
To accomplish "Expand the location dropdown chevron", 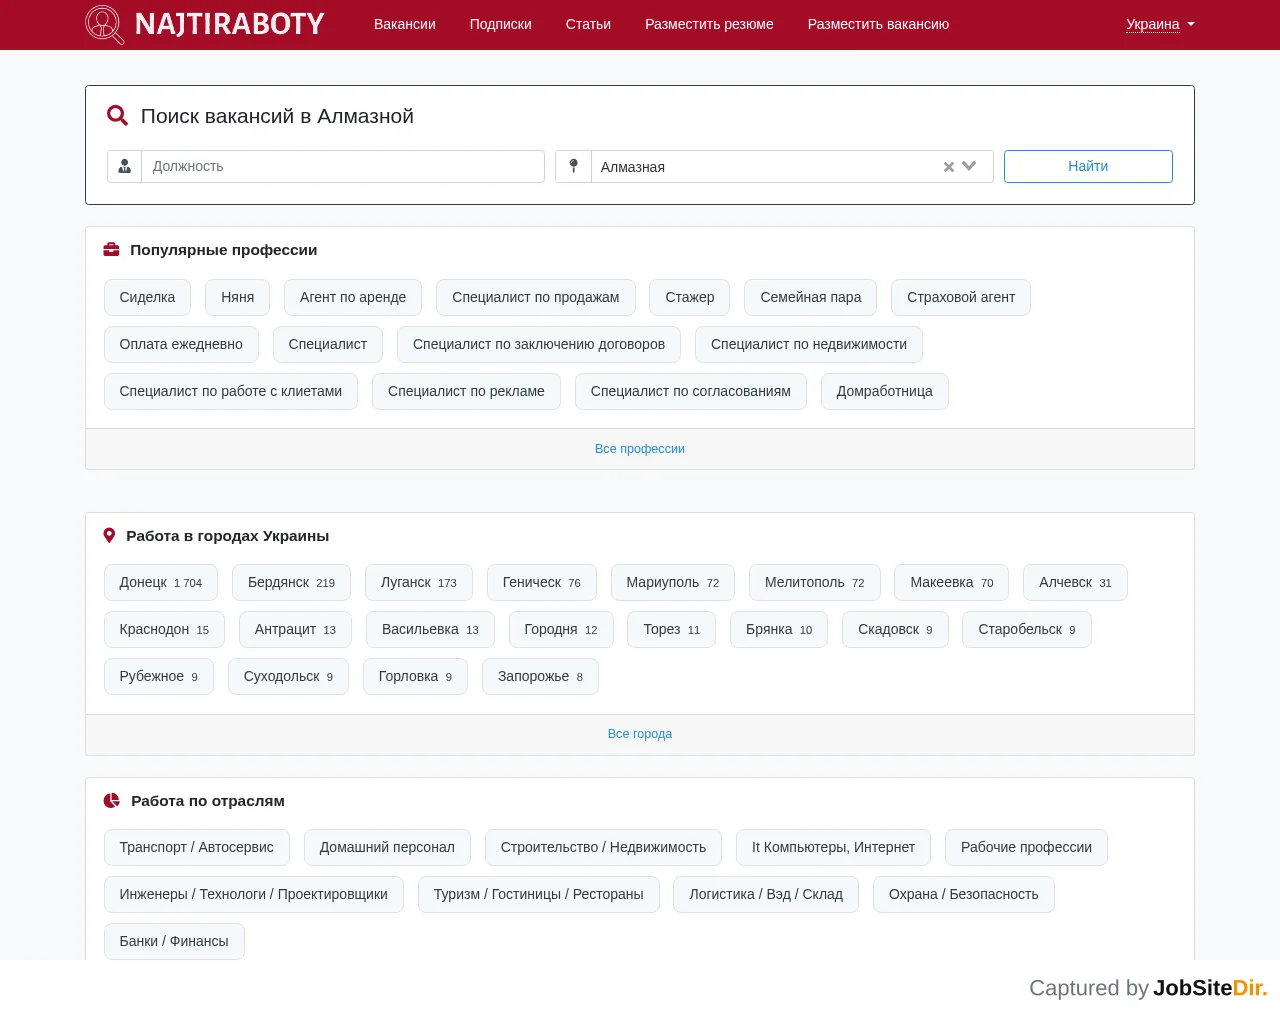I will point(969,166).
